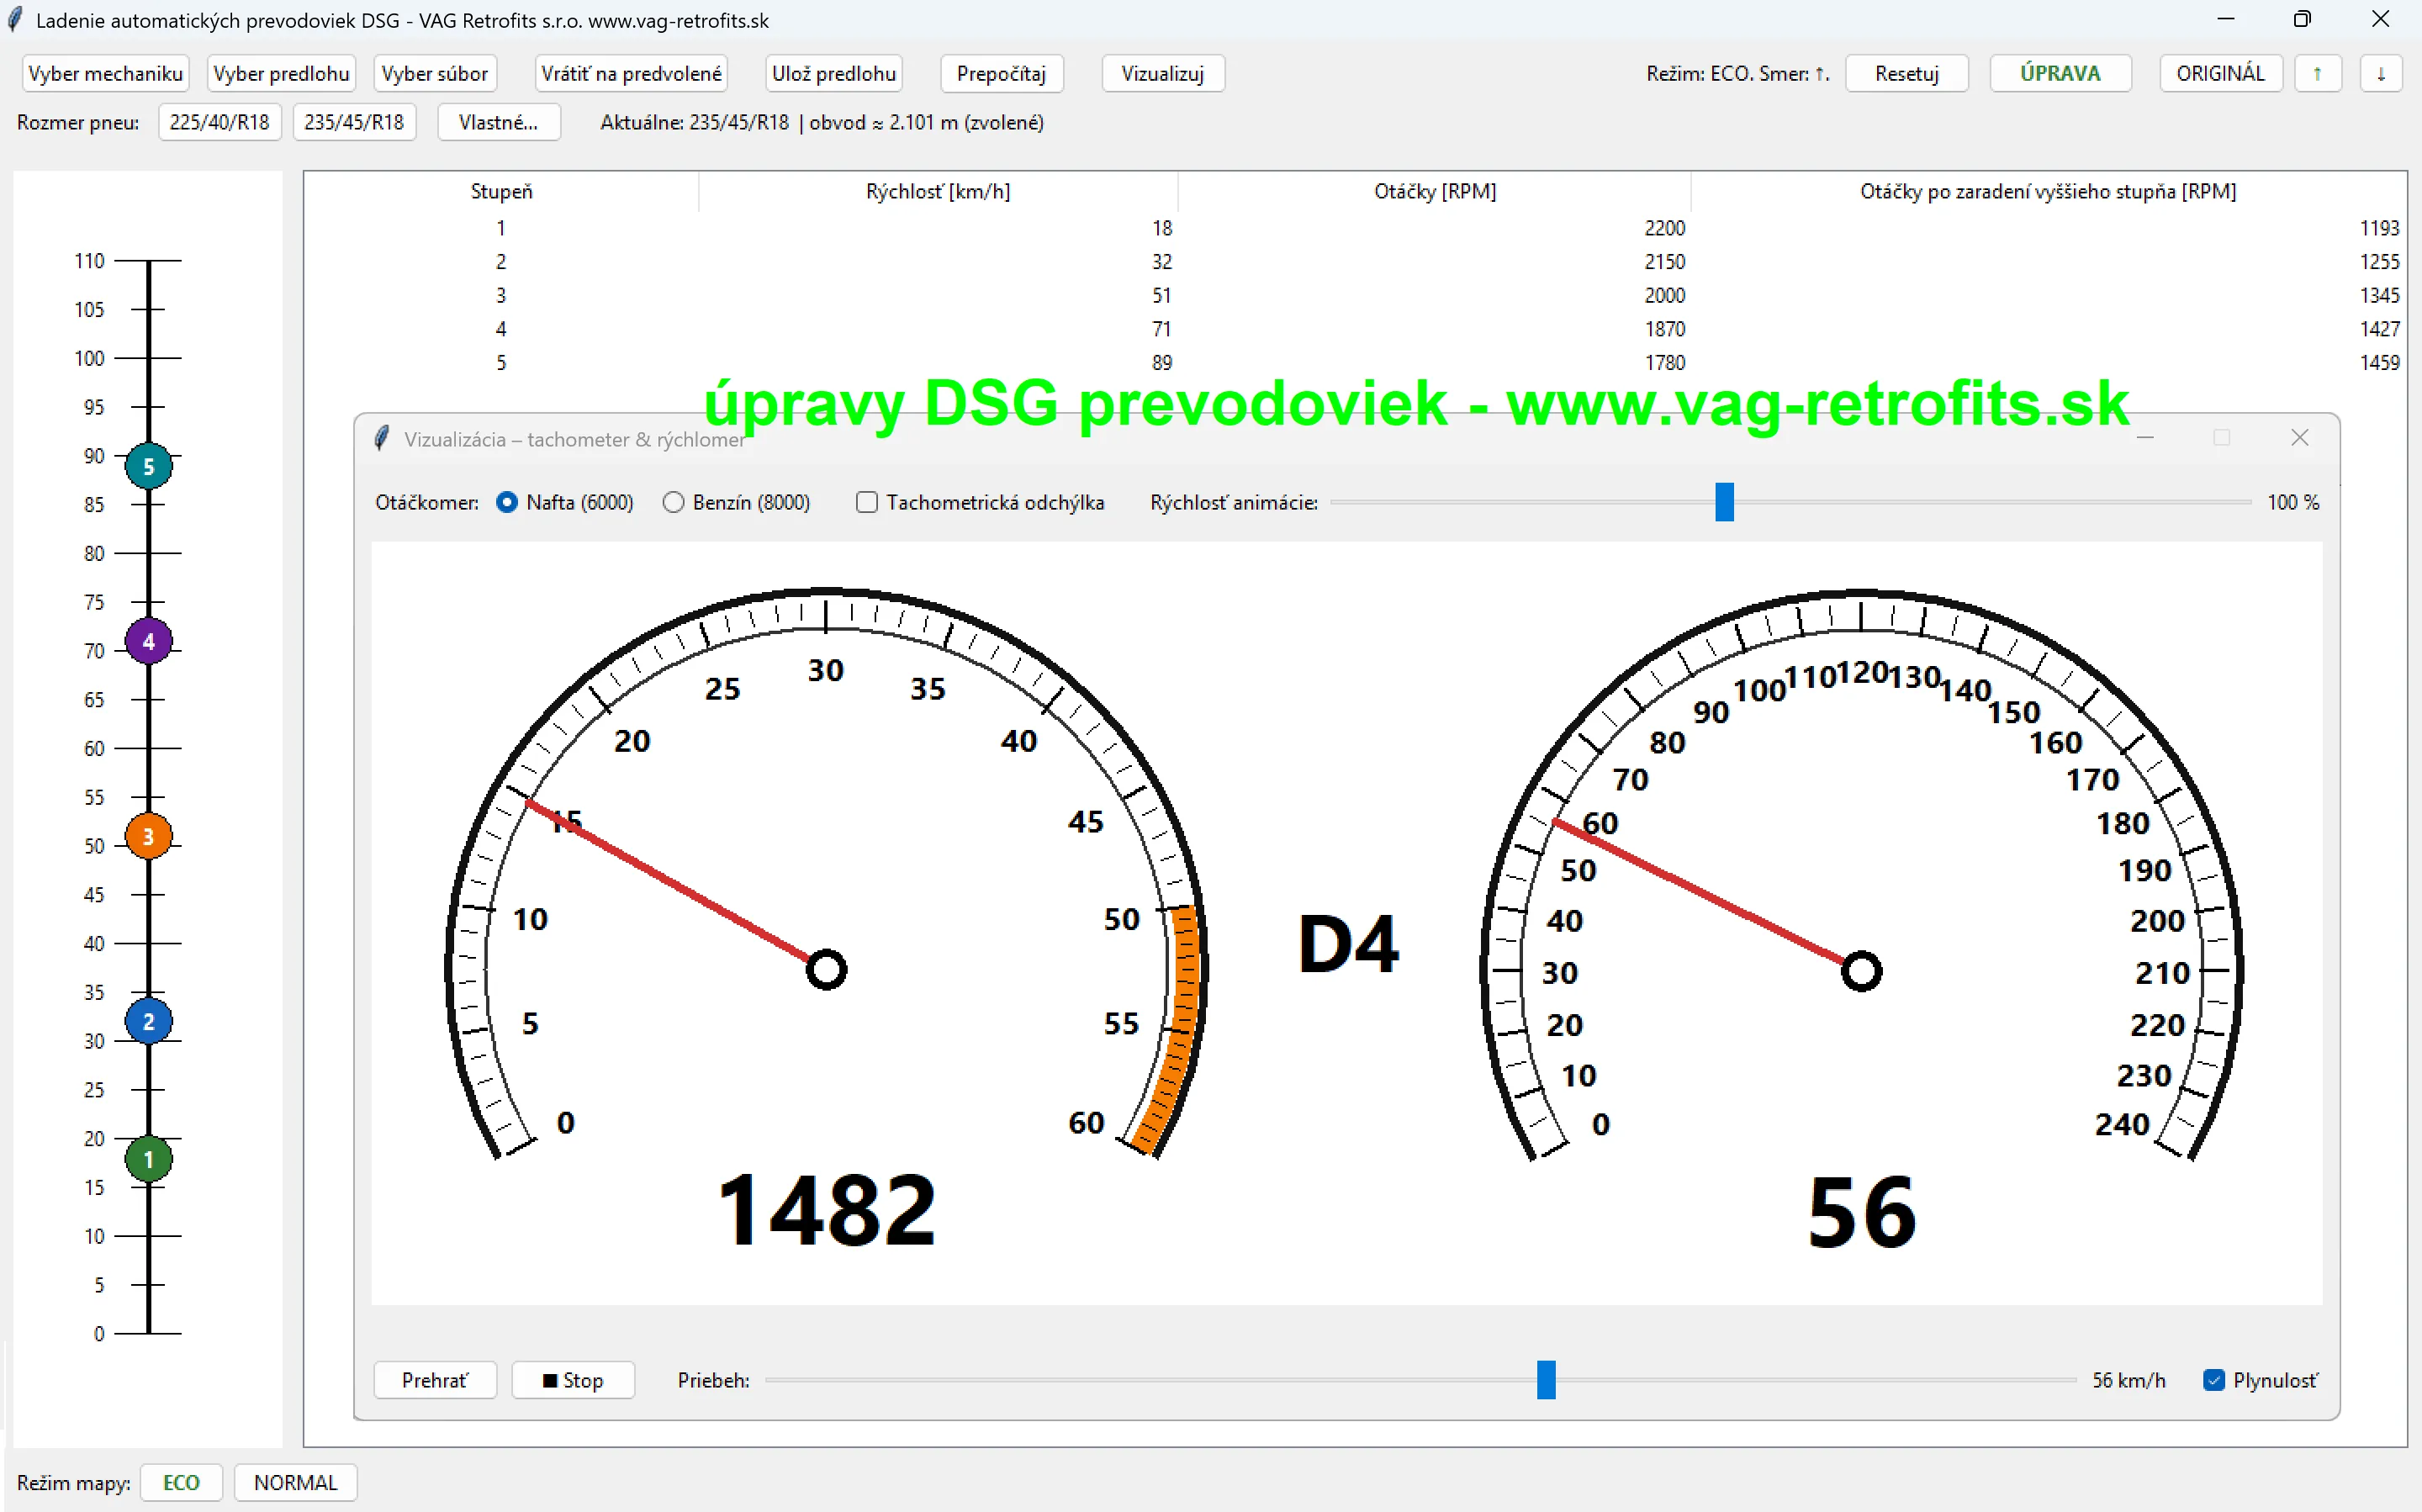Image resolution: width=2422 pixels, height=1512 pixels.
Task: Open the Vyber predlohu template selector
Action: coord(281,73)
